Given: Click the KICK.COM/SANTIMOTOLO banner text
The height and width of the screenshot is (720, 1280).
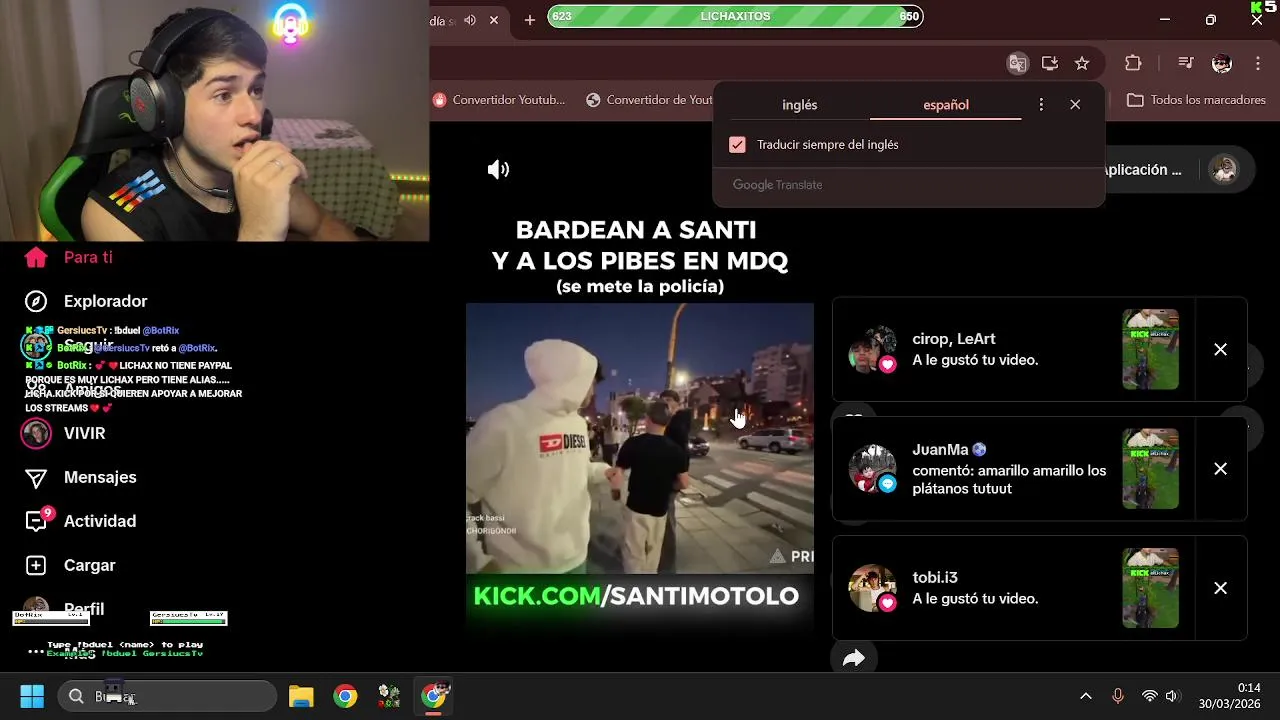Looking at the screenshot, I should point(636,596).
